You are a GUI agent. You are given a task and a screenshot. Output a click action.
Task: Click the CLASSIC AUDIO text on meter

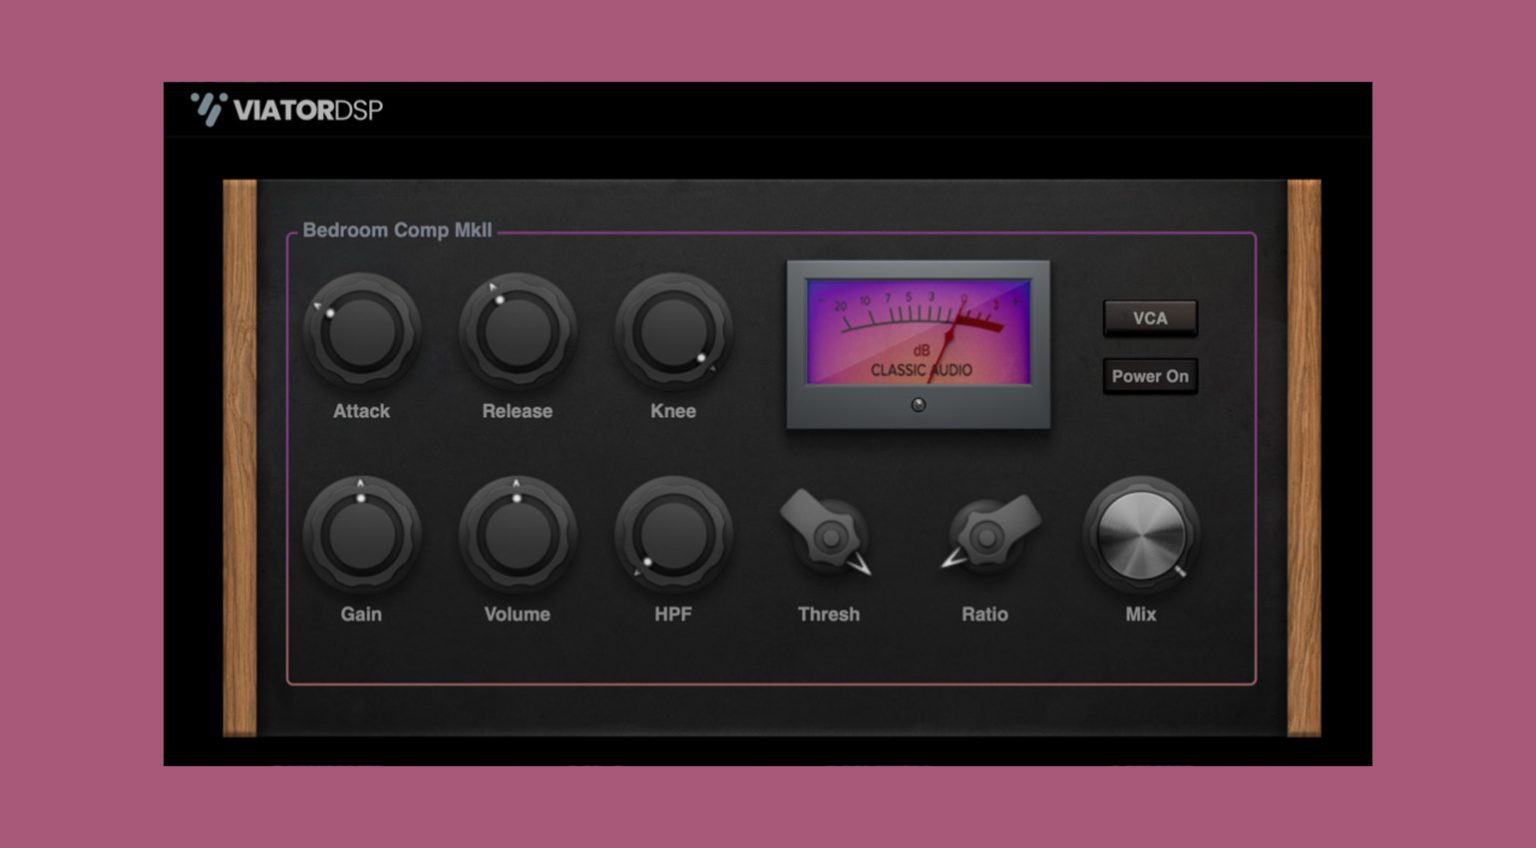click(x=922, y=368)
